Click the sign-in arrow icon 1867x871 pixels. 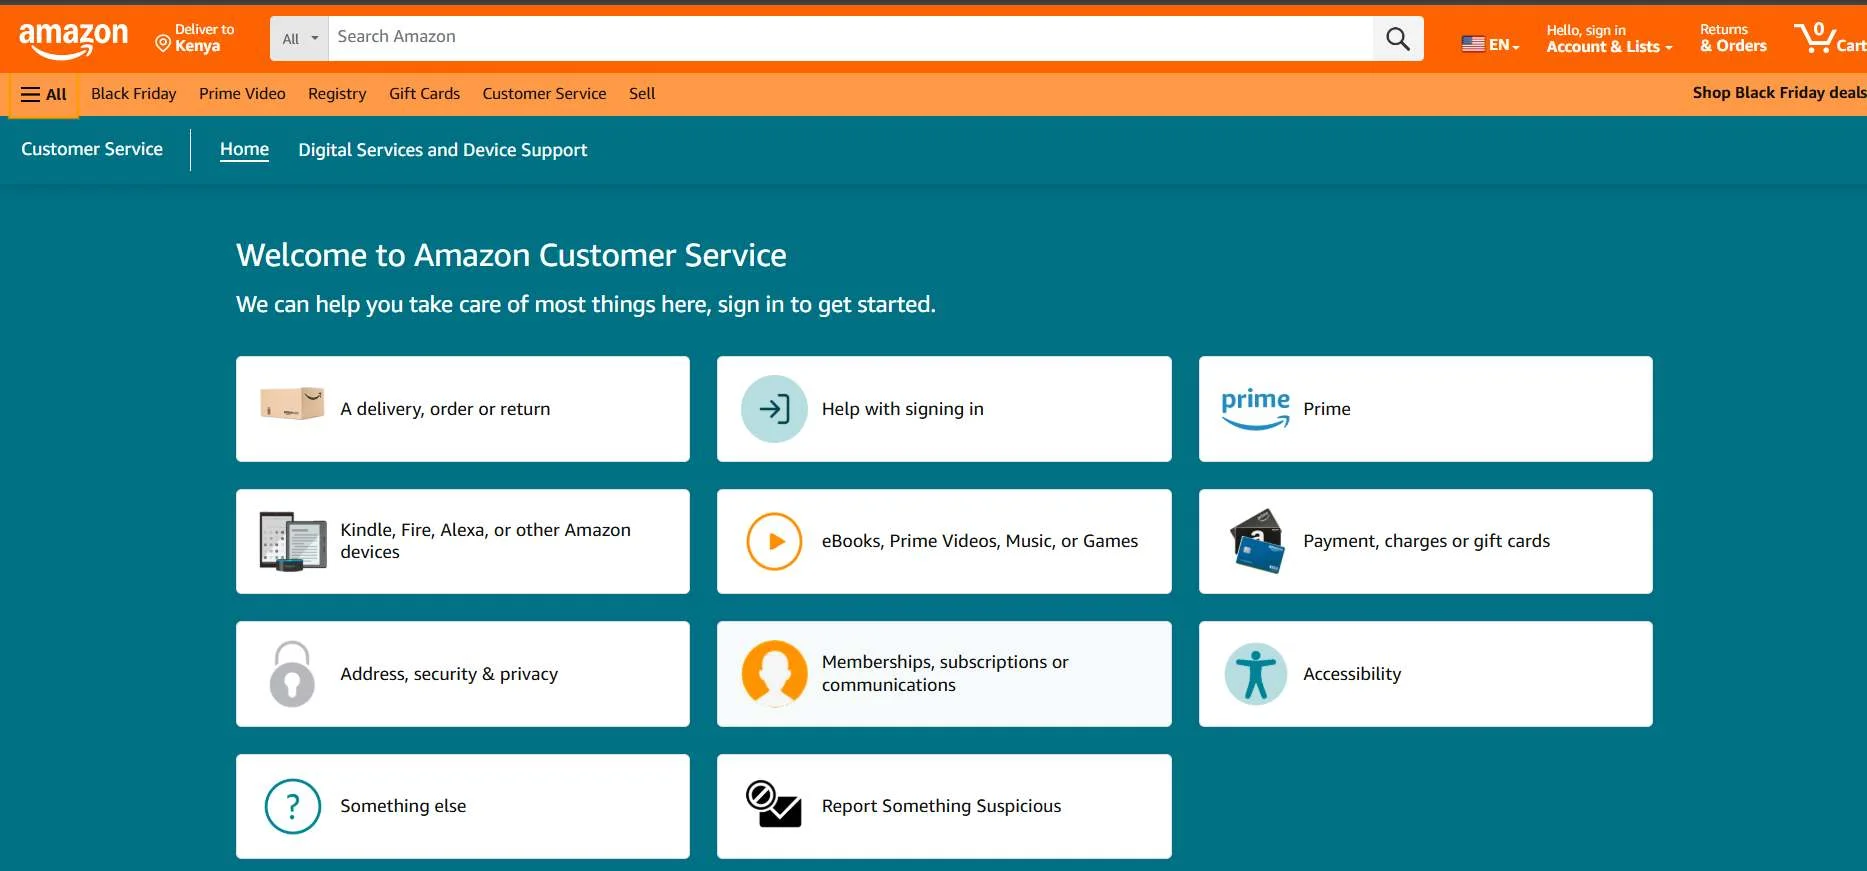point(774,409)
